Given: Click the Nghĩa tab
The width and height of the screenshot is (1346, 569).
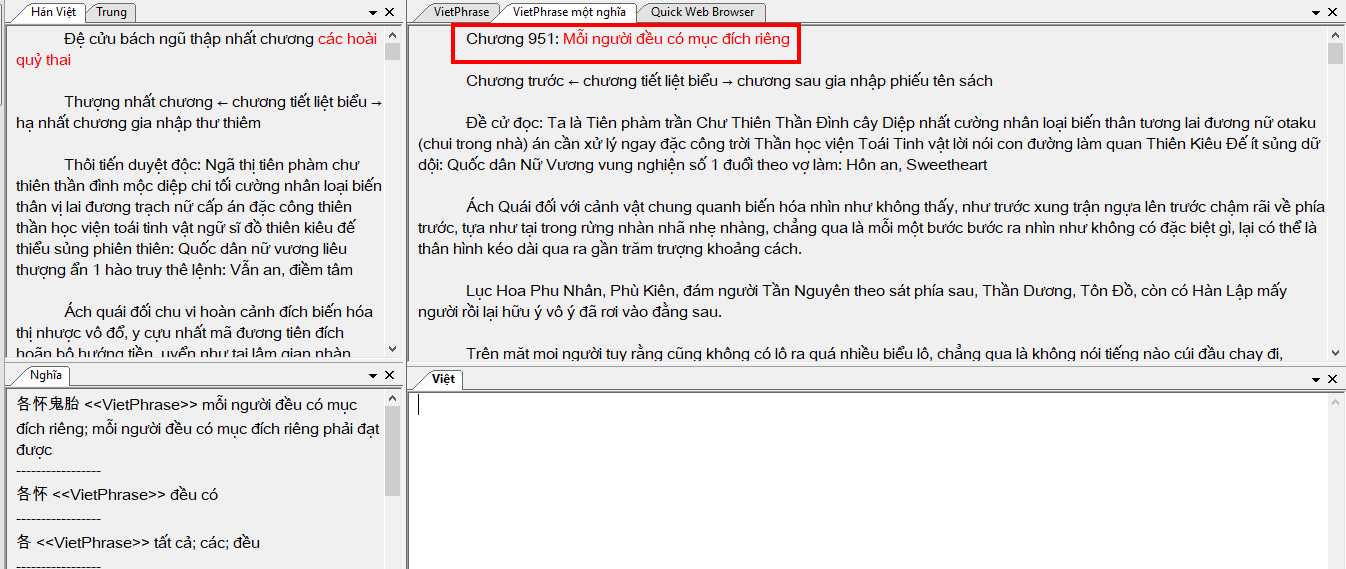Looking at the screenshot, I should (45, 376).
